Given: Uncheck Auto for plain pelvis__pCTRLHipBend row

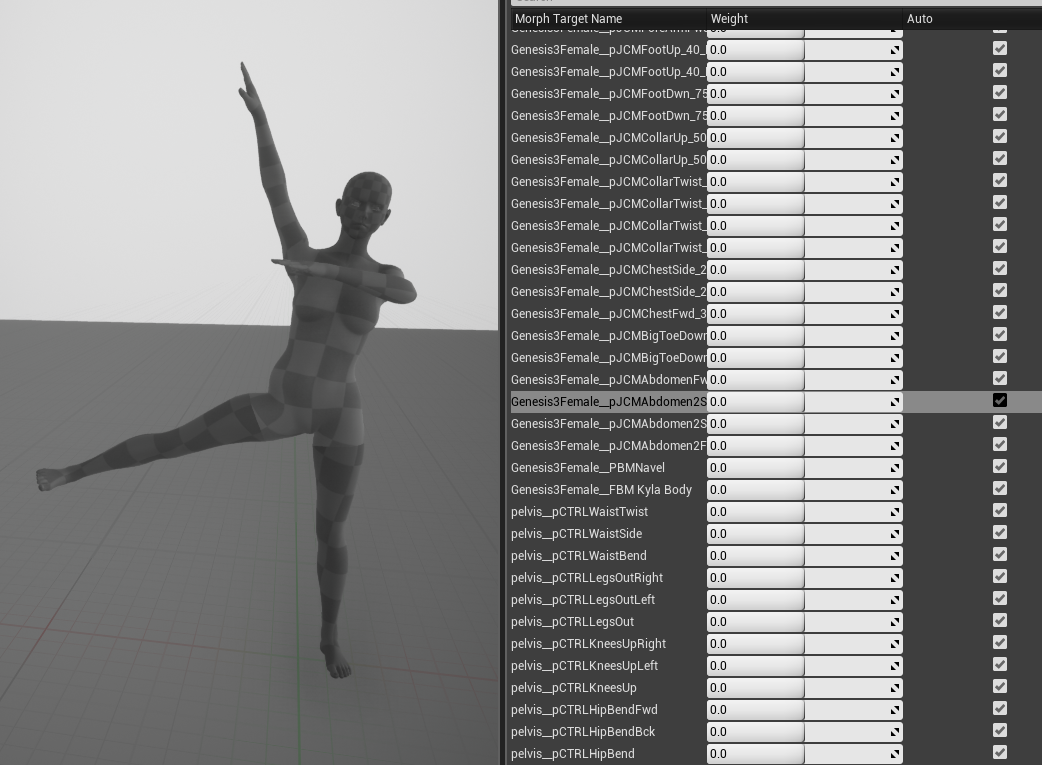Looking at the screenshot, I should 999,752.
